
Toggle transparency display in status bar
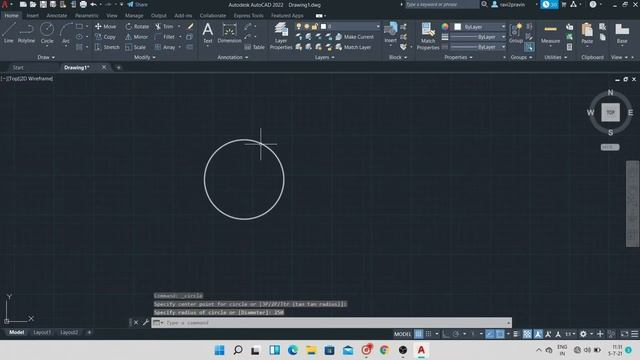(x=527, y=334)
